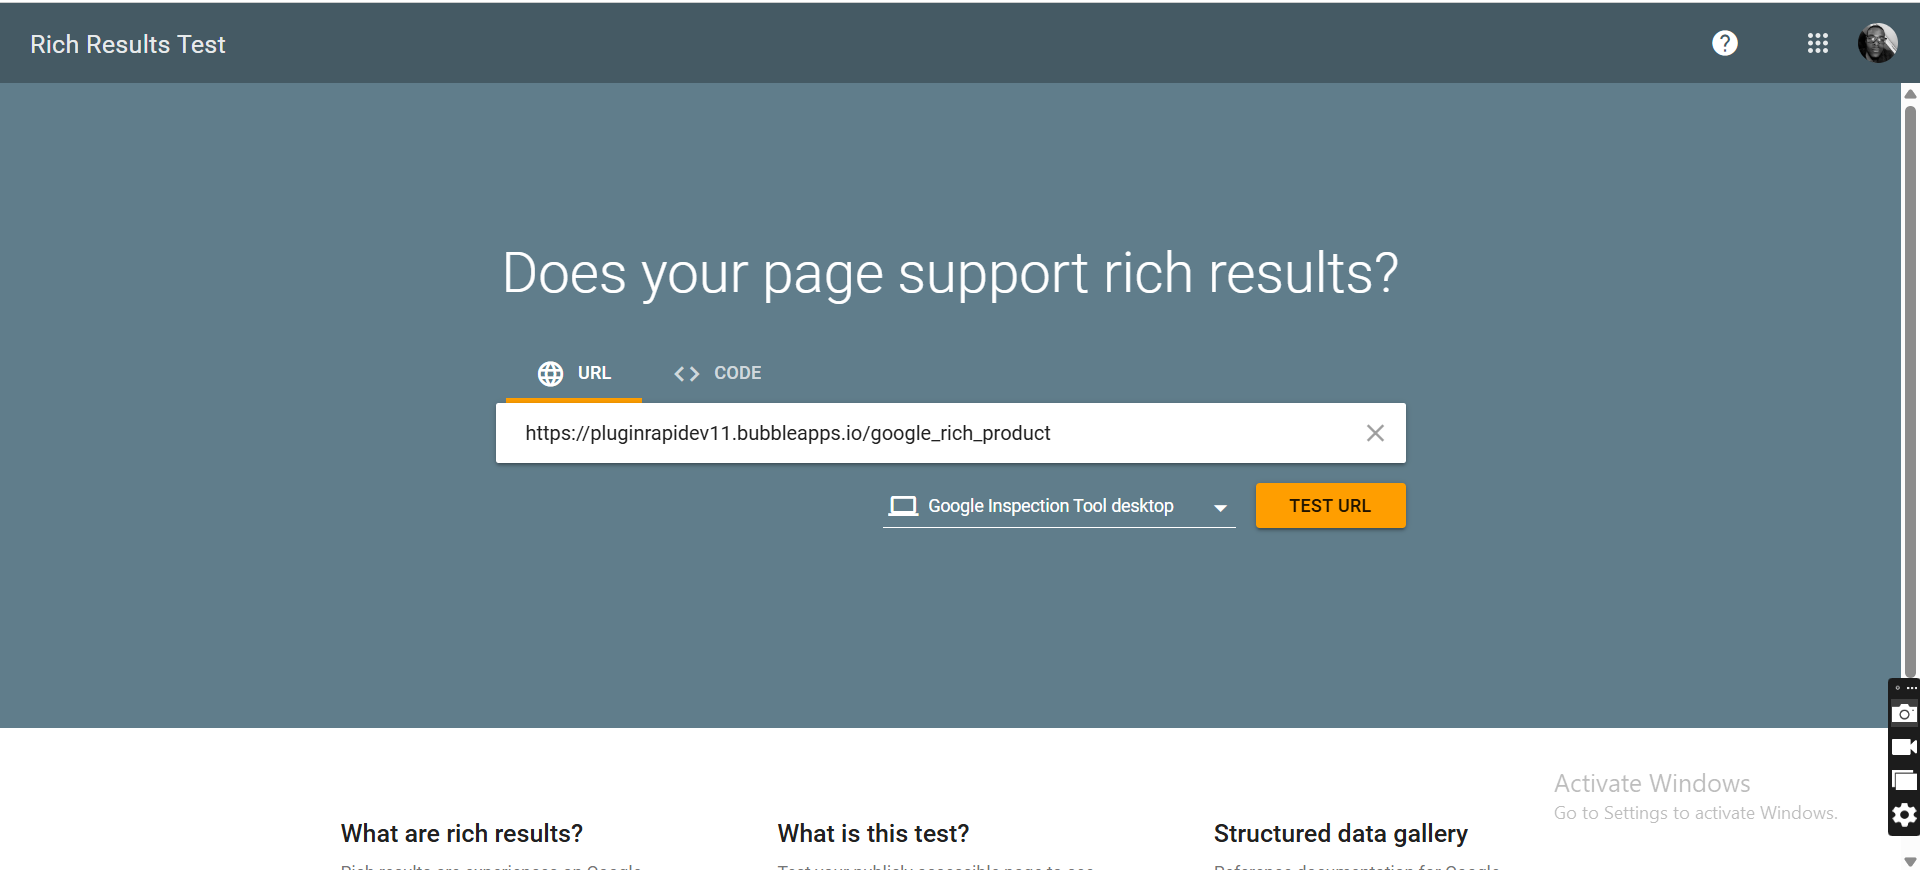Click the video recorder camera icon
This screenshot has height=870, width=1920.
pos(1904,747)
